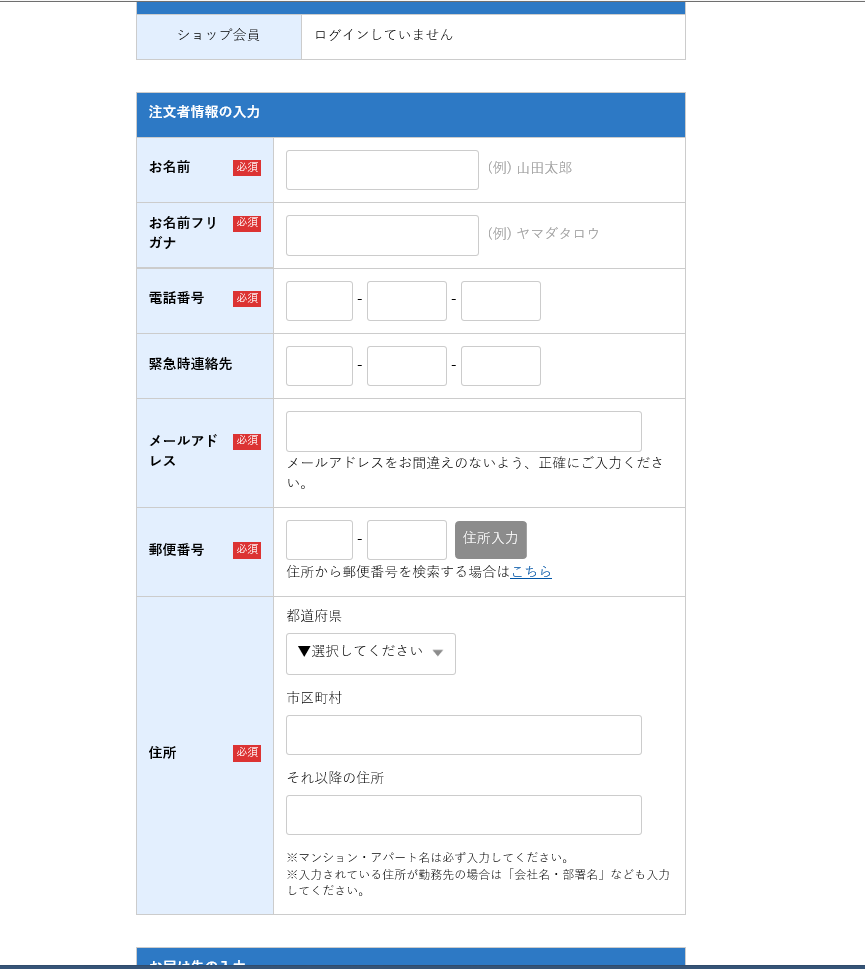This screenshot has height=969, width=865.
Task: Click the 市区町村 input field
Action: point(463,735)
